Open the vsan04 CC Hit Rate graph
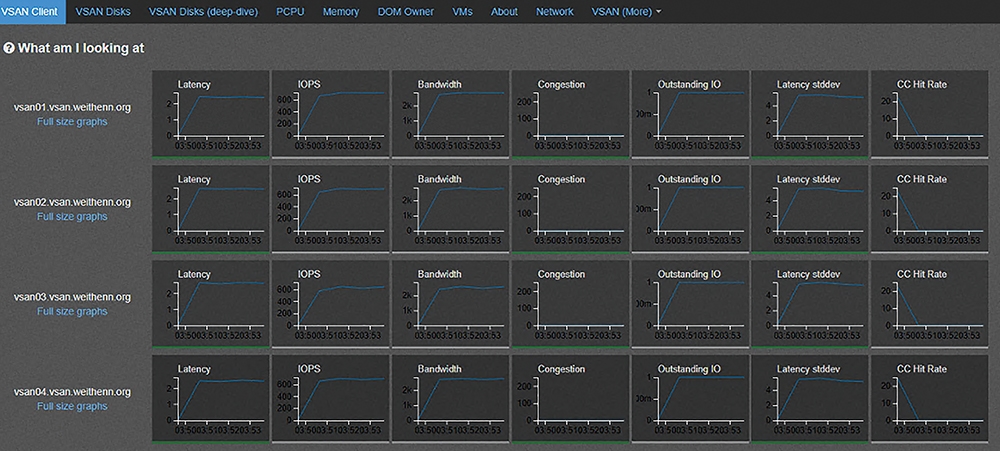Image resolution: width=1000 pixels, height=451 pixels. click(x=930, y=399)
